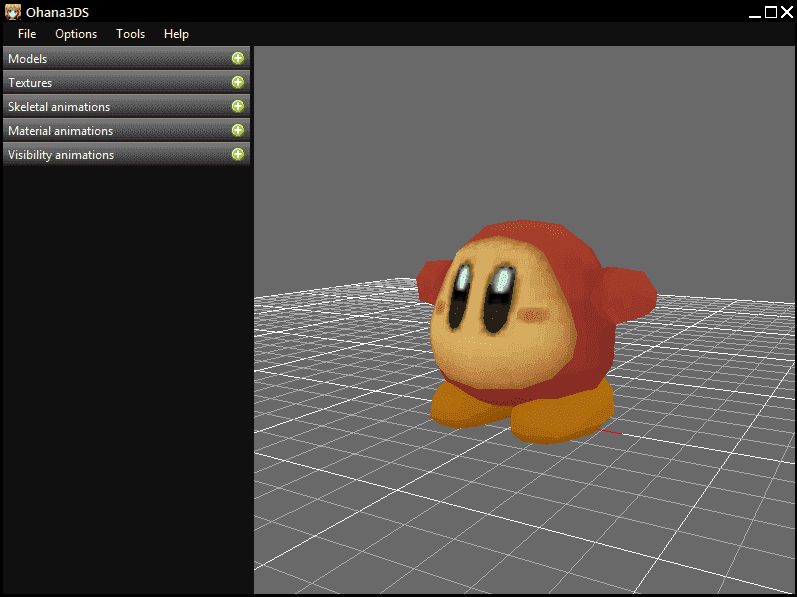Open the Tools menu
The image size is (797, 597).
(x=131, y=34)
